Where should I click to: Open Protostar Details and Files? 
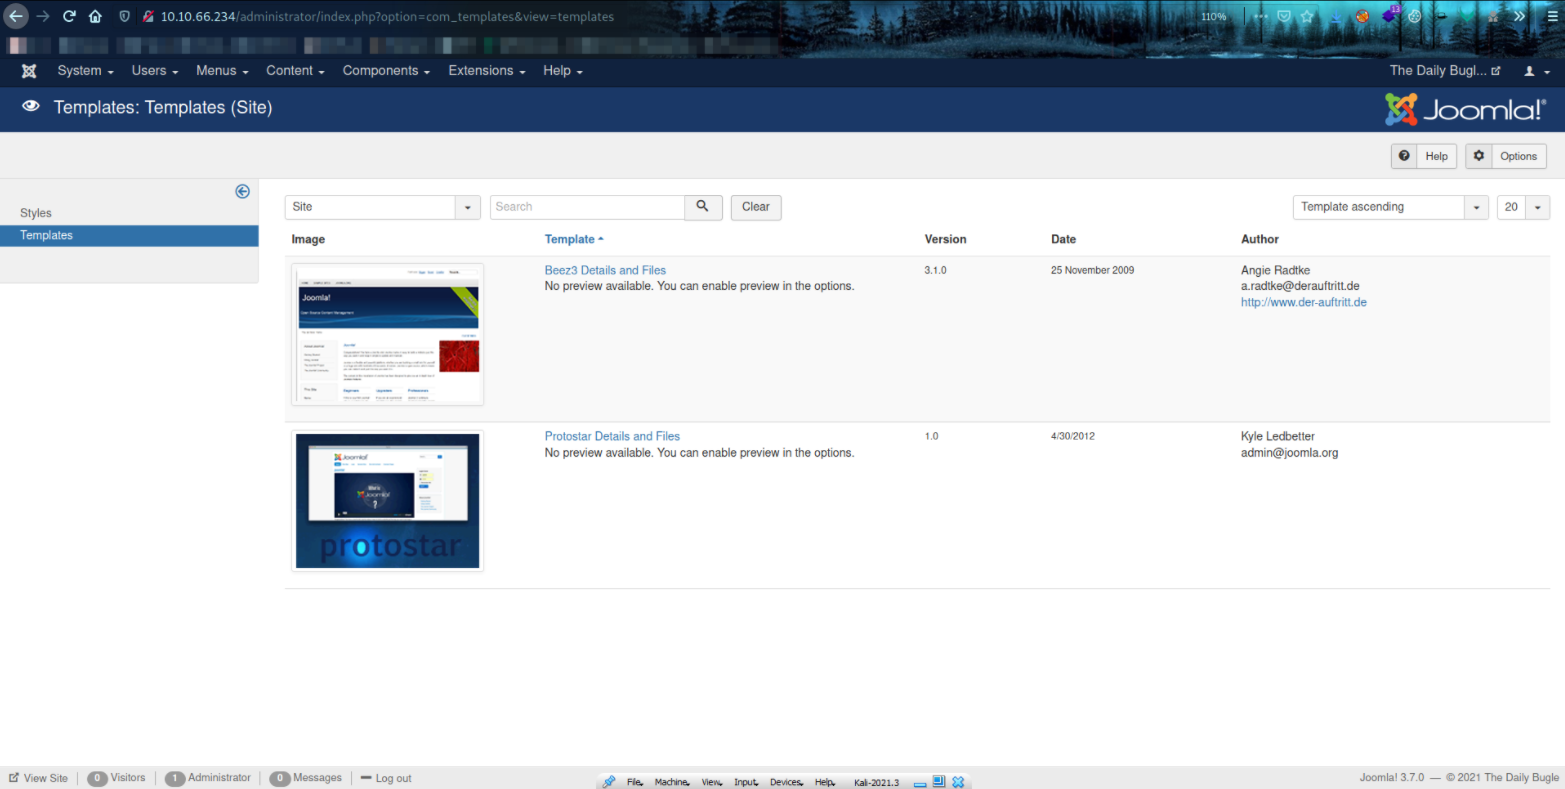[612, 436]
